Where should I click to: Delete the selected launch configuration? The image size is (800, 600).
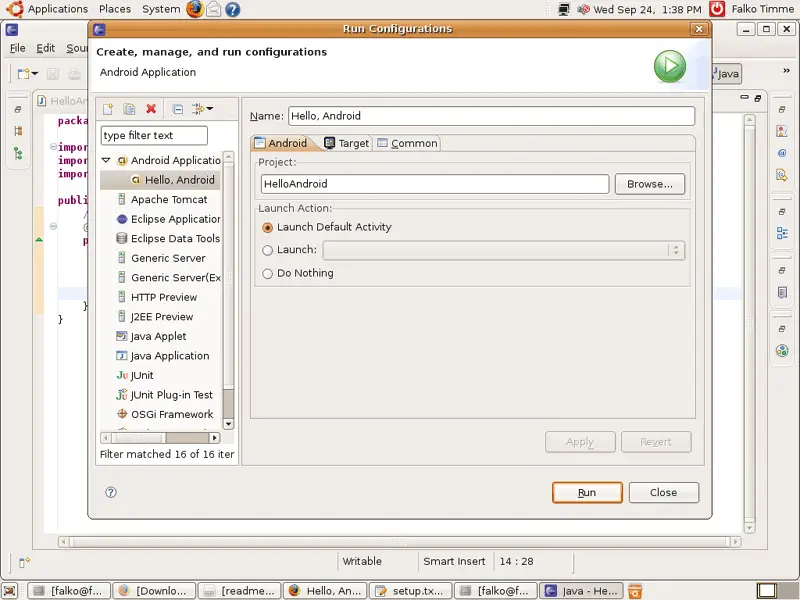coord(151,109)
